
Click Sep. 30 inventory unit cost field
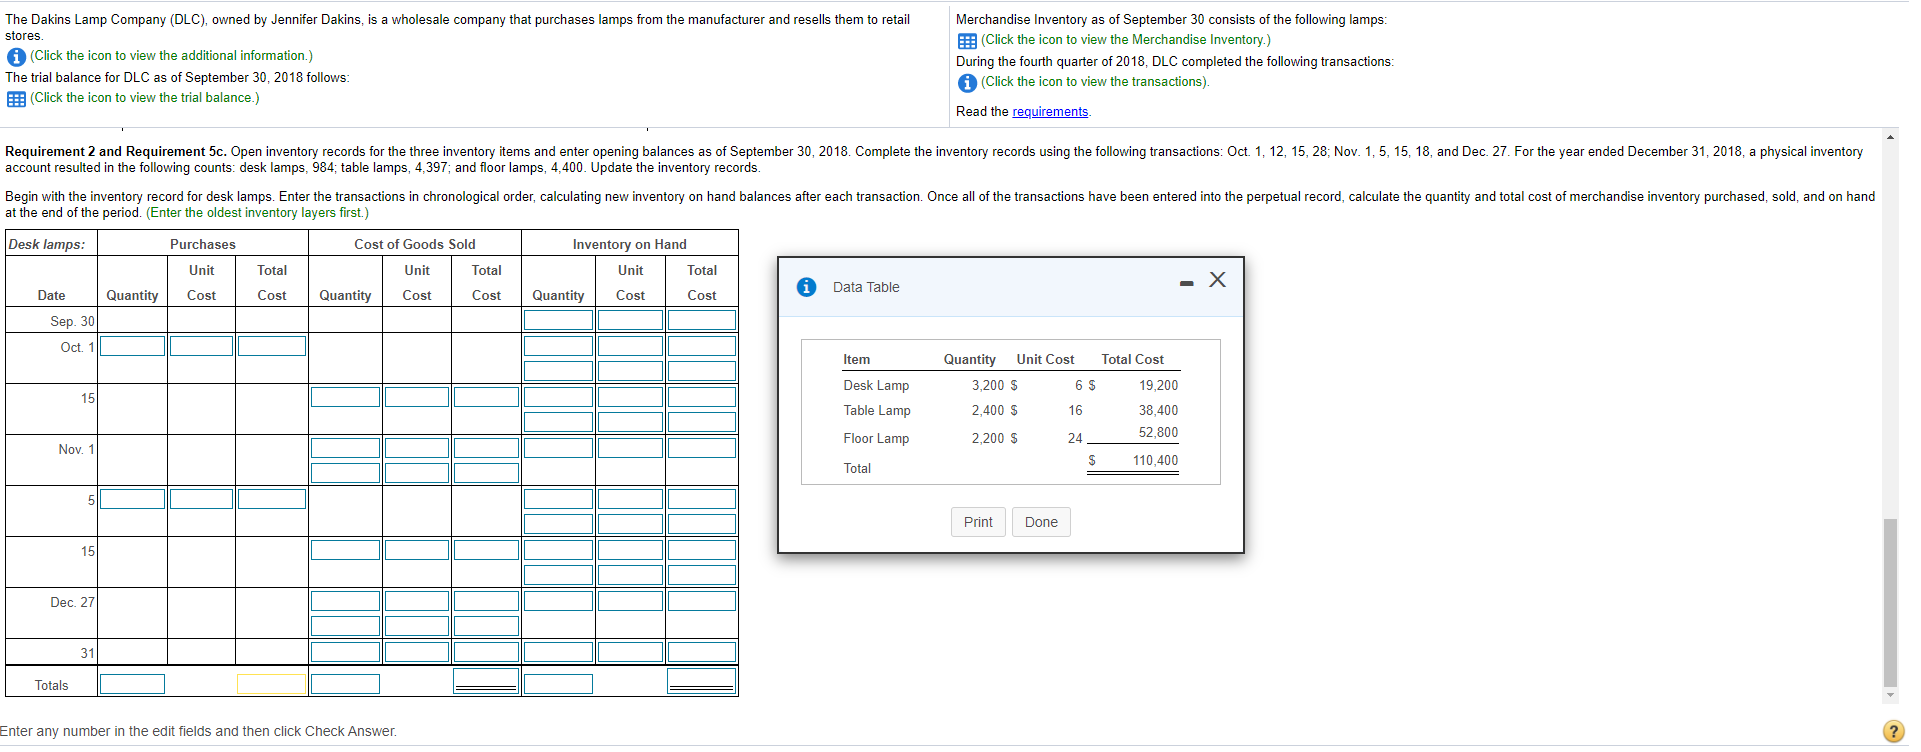coord(630,320)
